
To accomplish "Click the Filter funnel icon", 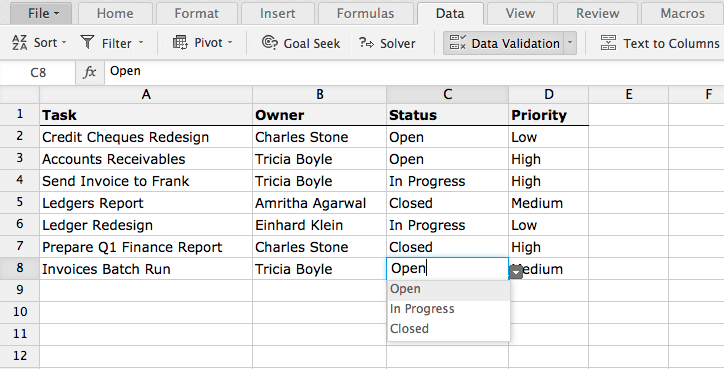I will click(x=87, y=42).
